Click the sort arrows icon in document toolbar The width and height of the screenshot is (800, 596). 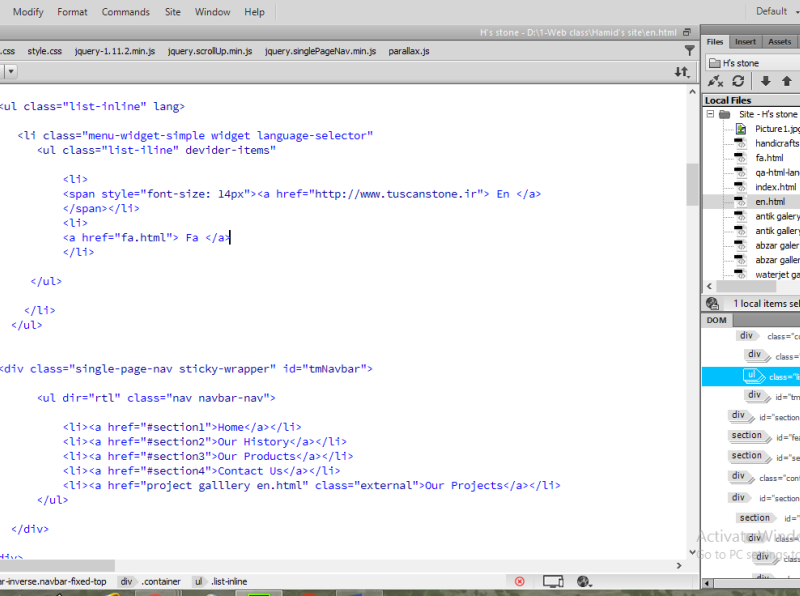click(x=682, y=72)
